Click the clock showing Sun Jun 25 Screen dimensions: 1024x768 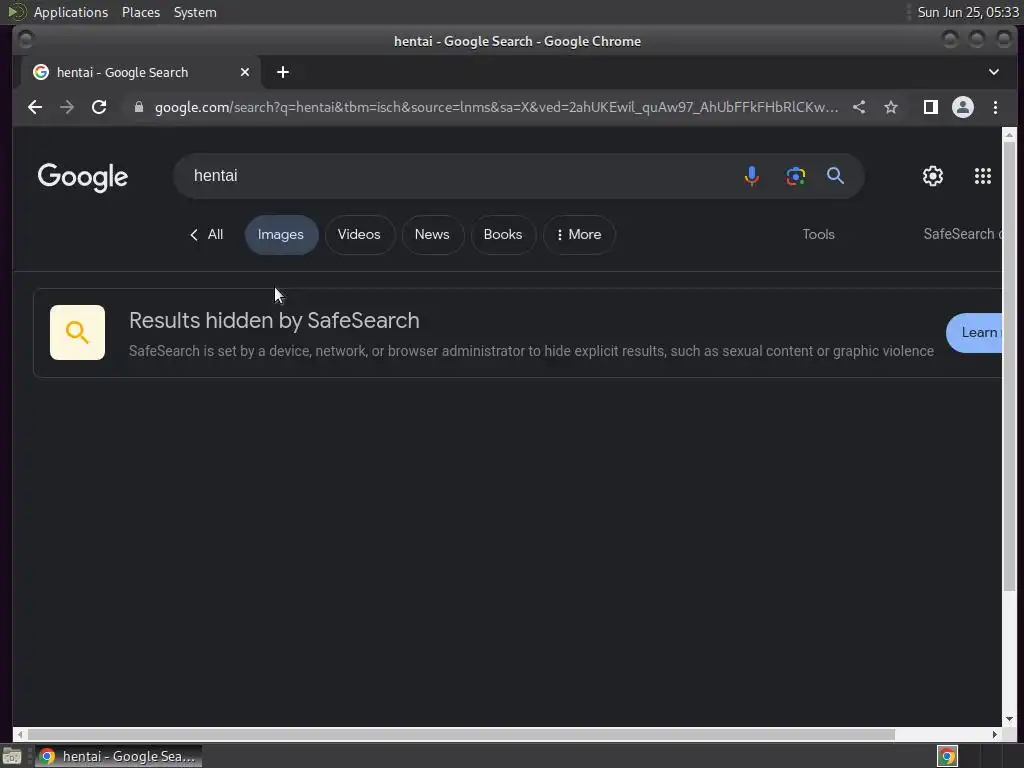pyautogui.click(x=968, y=12)
